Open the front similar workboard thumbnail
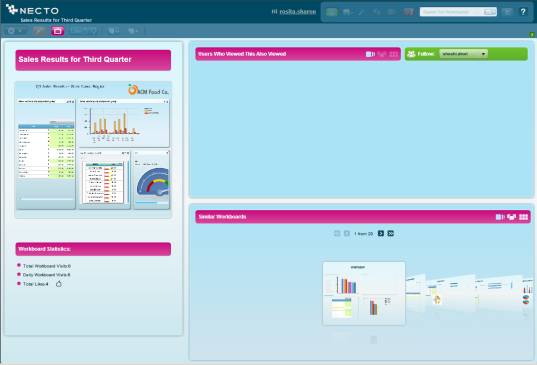The image size is (537, 365). (364, 293)
